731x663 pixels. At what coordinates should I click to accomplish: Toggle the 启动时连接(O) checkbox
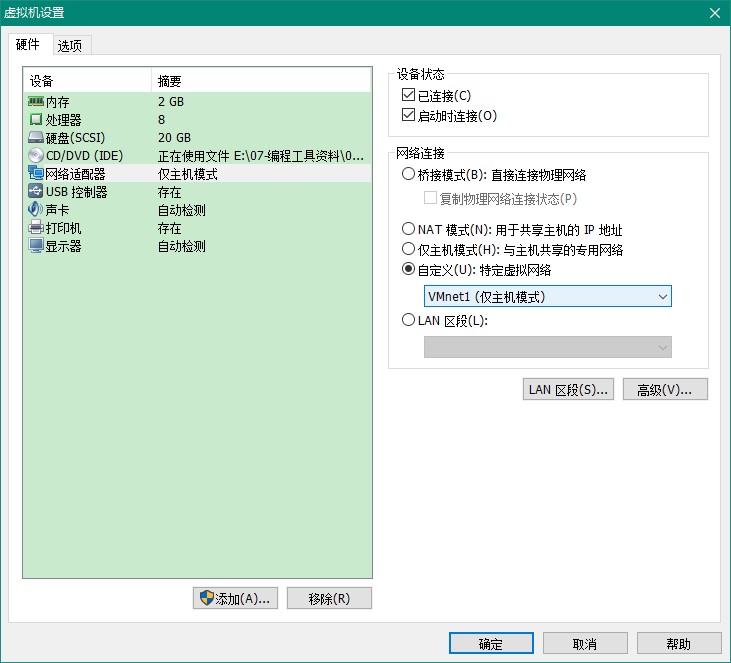click(x=408, y=115)
